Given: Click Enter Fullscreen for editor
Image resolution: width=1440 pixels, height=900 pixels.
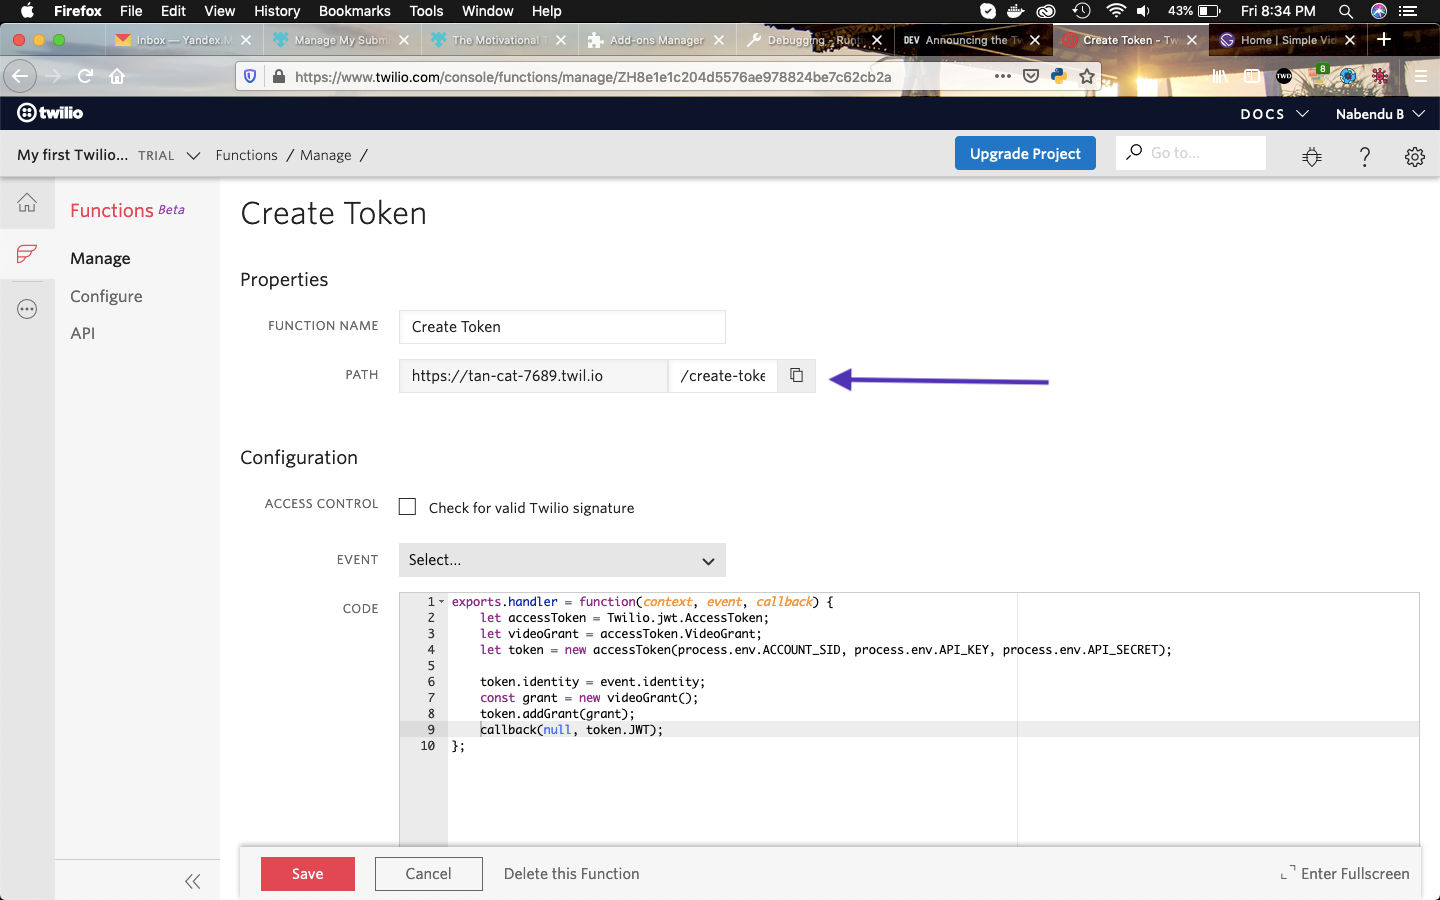Looking at the screenshot, I should tap(1345, 874).
